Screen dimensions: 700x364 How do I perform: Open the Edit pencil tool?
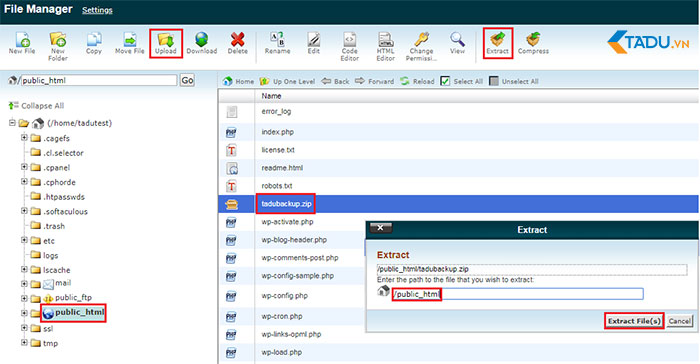tap(313, 43)
